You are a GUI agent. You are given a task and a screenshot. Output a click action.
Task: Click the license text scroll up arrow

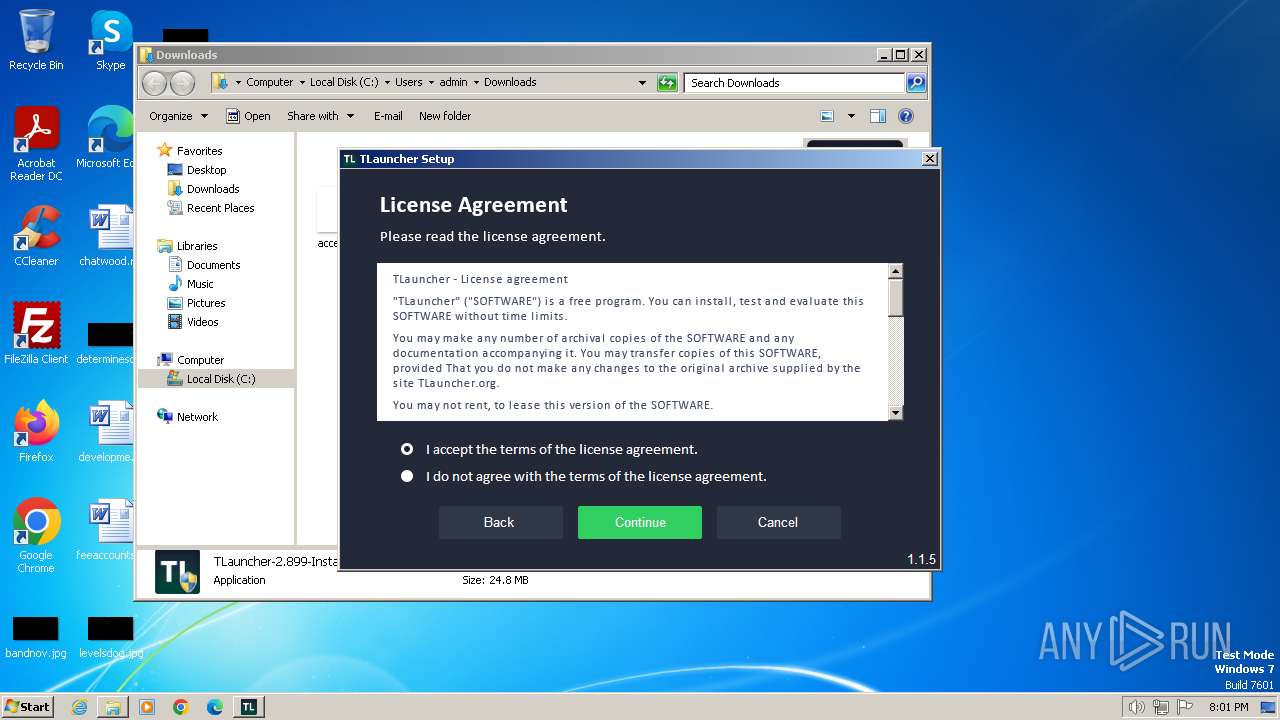(896, 271)
